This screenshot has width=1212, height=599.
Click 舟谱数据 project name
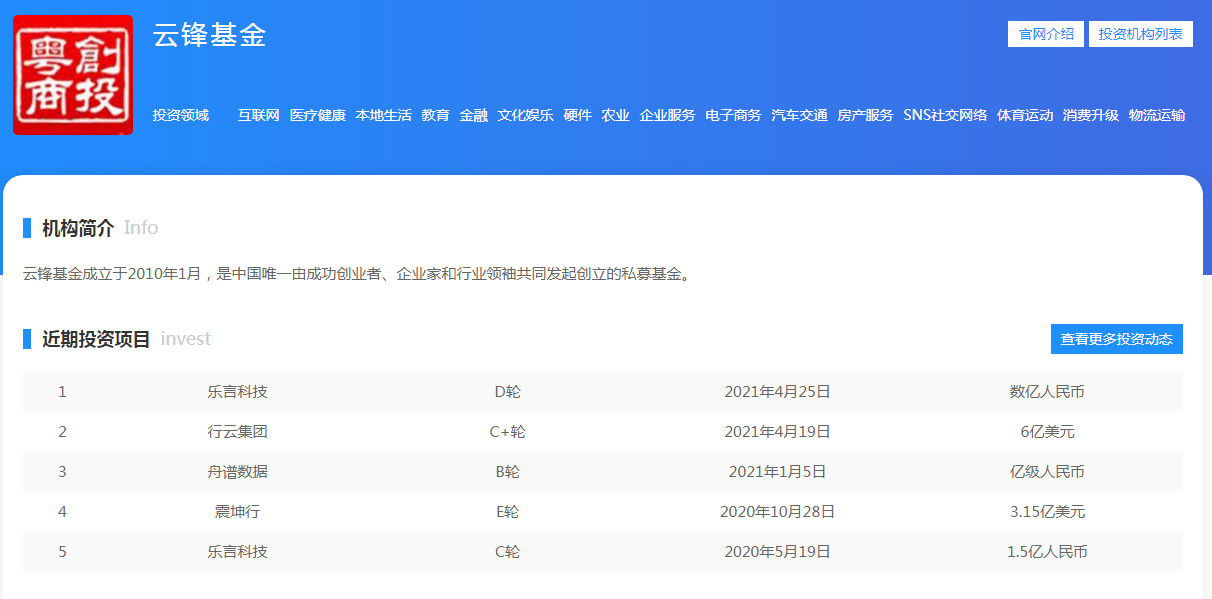238,471
